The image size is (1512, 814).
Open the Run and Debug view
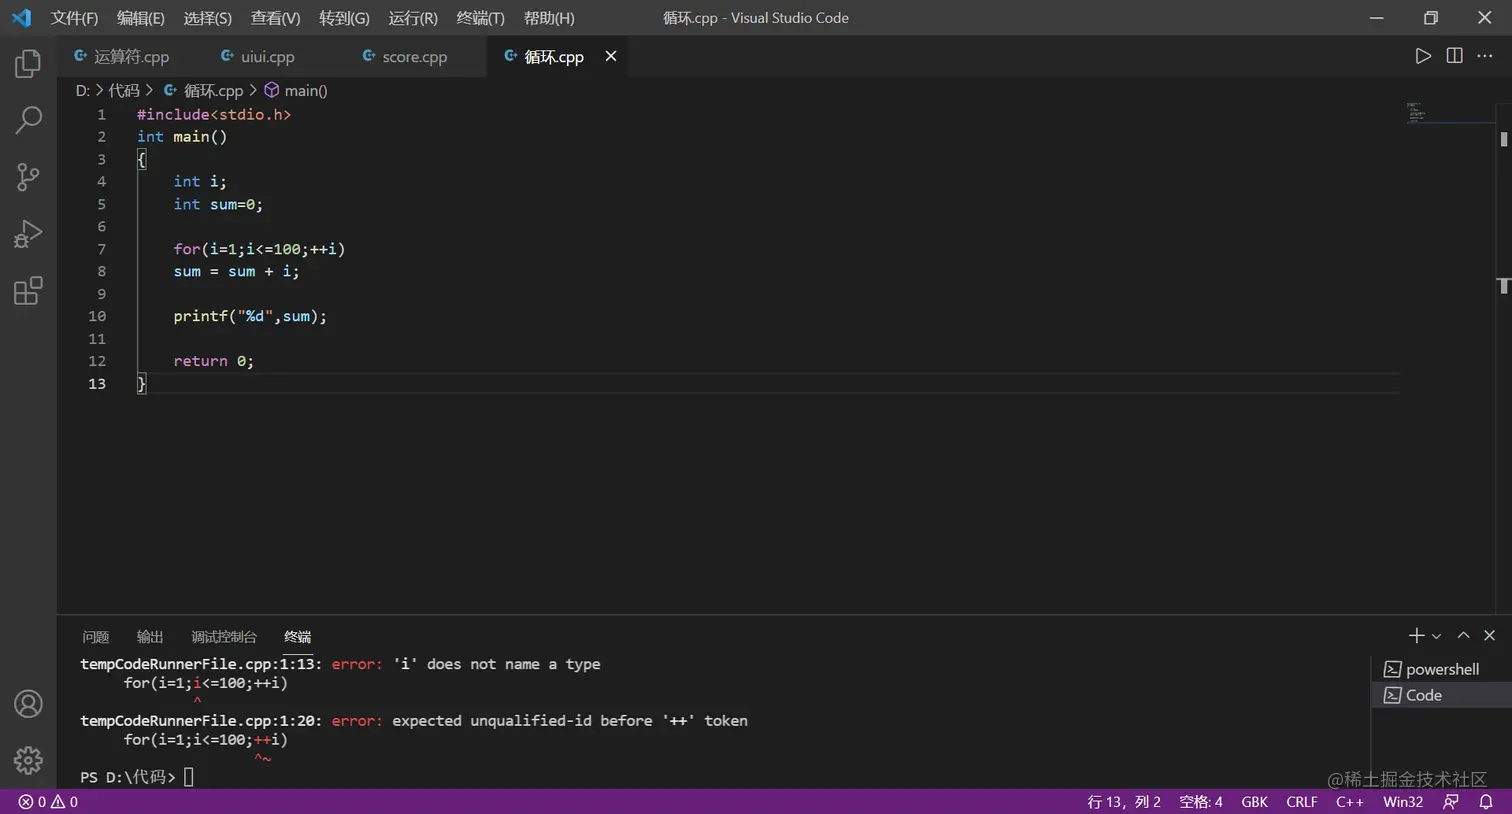(x=27, y=233)
